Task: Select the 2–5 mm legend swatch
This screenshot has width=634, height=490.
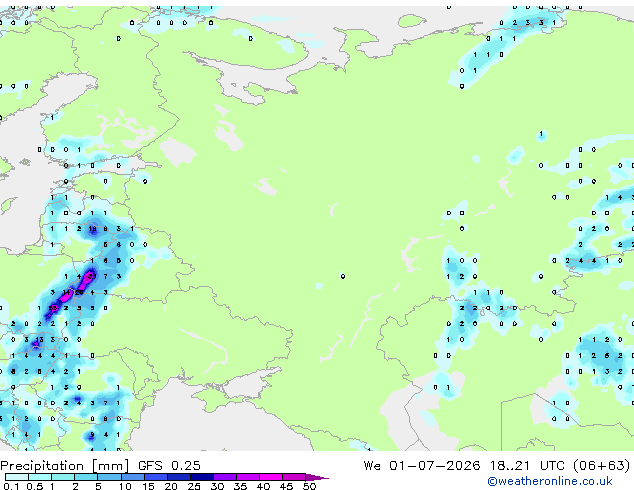Action: pyautogui.click(x=86, y=477)
